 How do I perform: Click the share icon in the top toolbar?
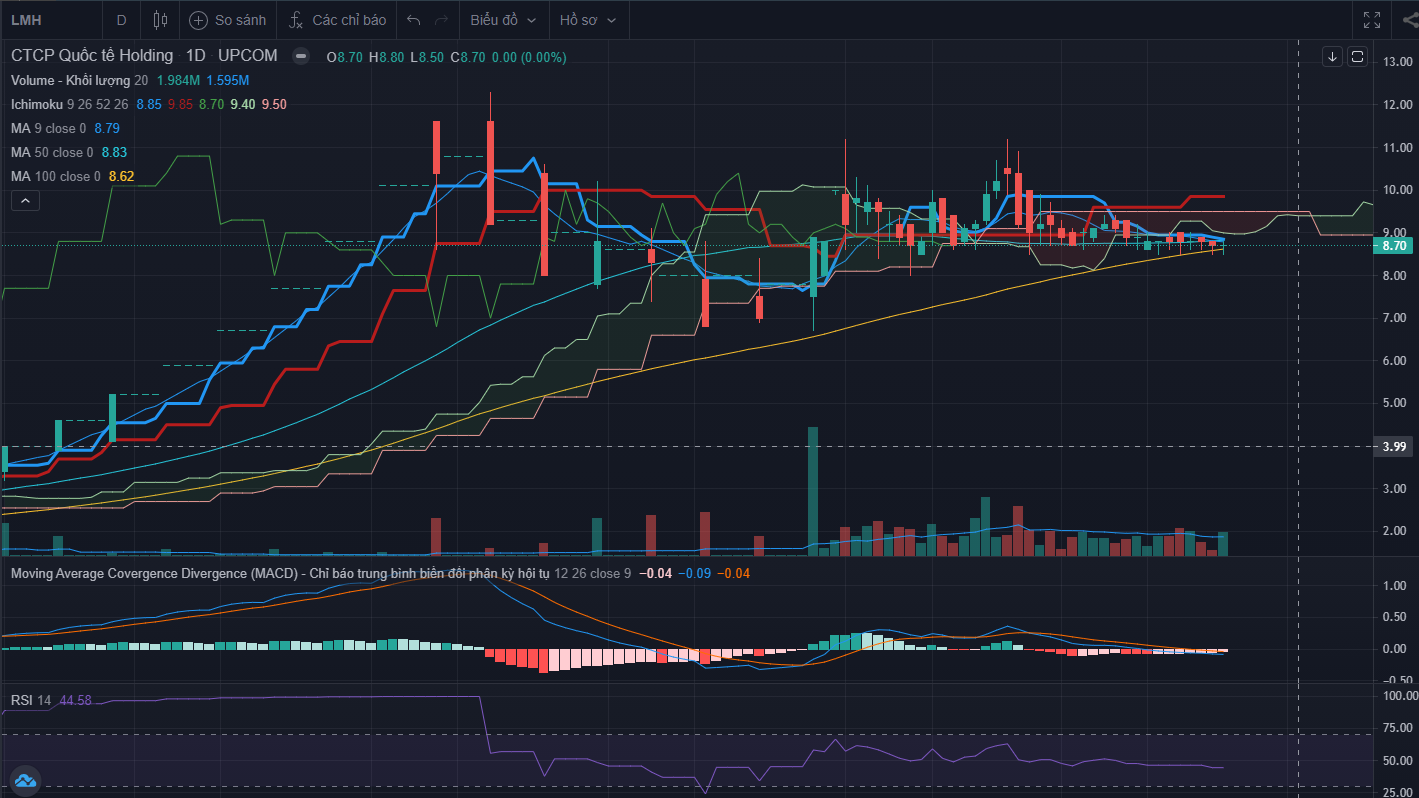click(1410, 20)
